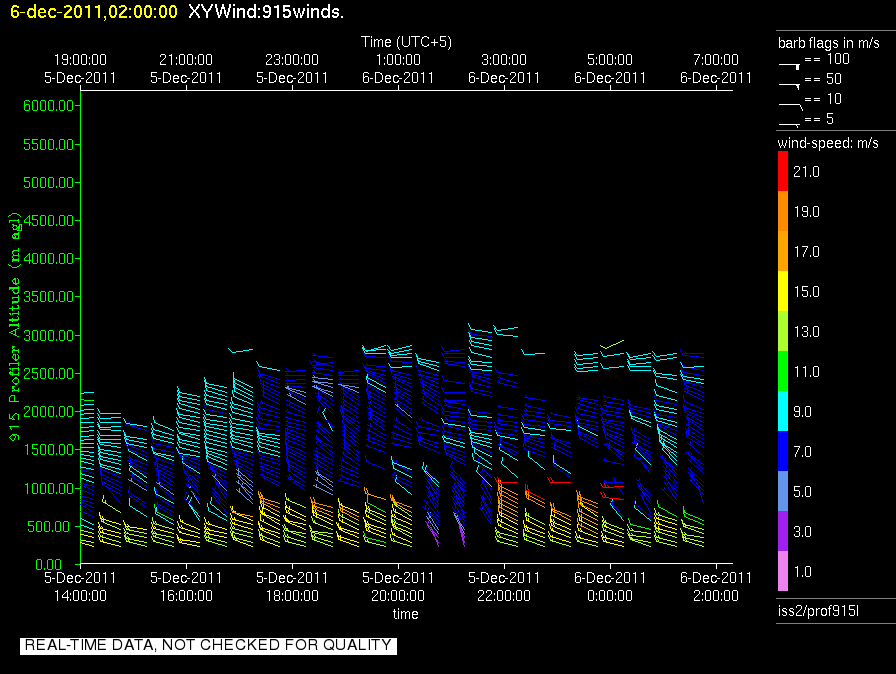The width and height of the screenshot is (896, 674).
Task: Click the 'iss2/prof915l' source label
Action: click(818, 611)
